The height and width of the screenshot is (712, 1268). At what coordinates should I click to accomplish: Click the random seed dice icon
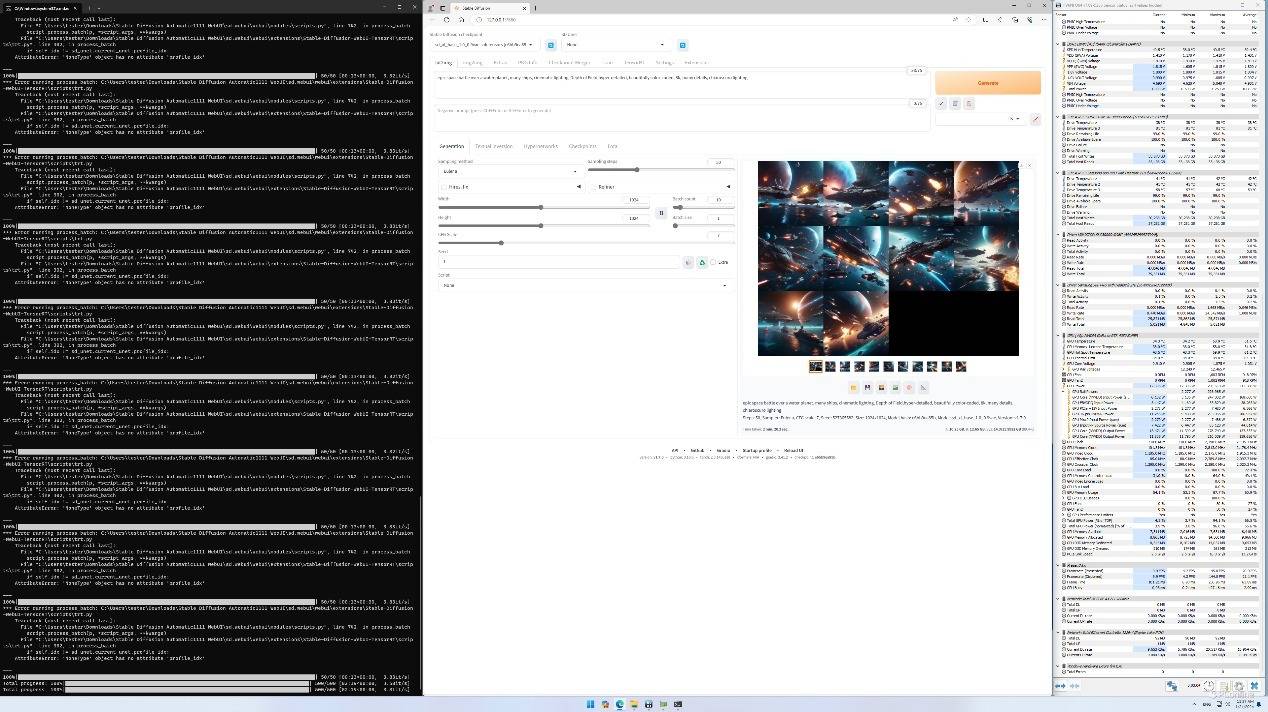tap(688, 262)
